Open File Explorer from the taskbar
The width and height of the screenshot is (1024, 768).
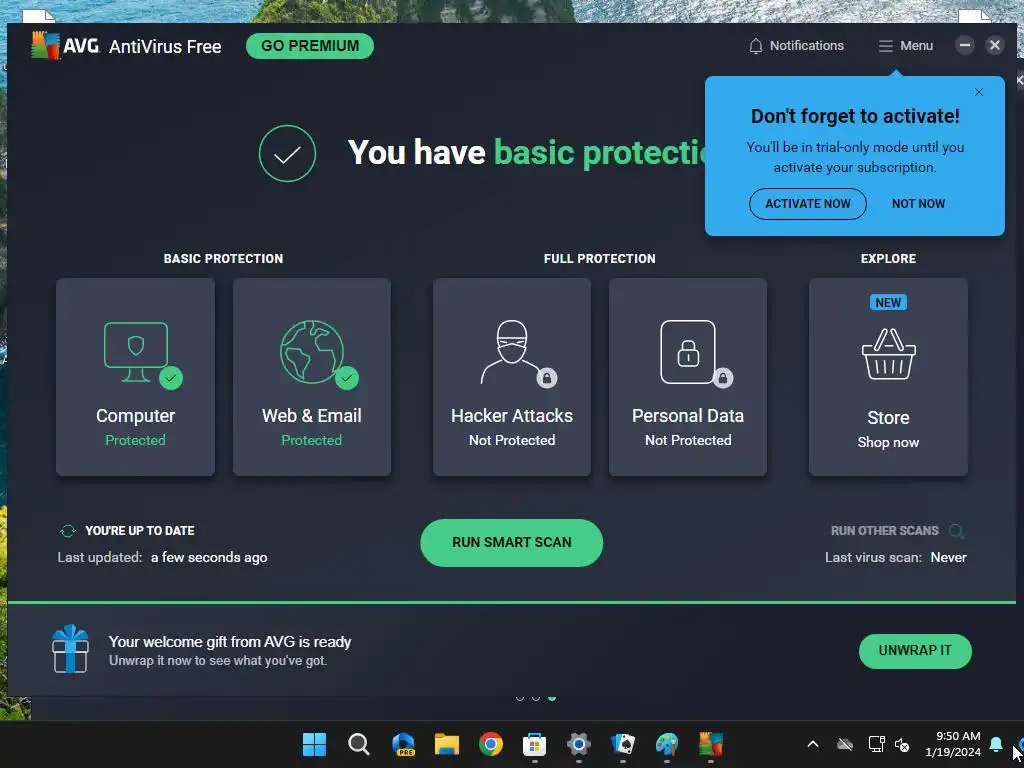(x=447, y=744)
